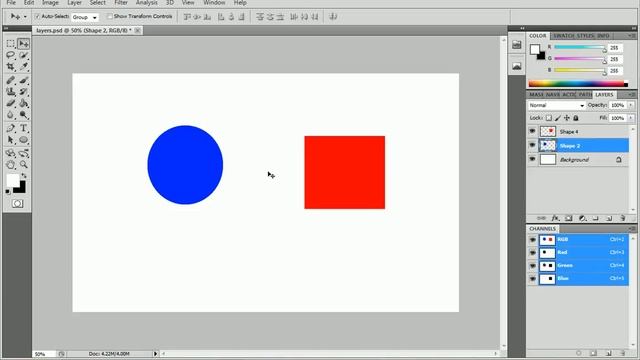Screen dimensions: 640x360
Task: Select the Ellipse shape tool
Action: (23, 140)
